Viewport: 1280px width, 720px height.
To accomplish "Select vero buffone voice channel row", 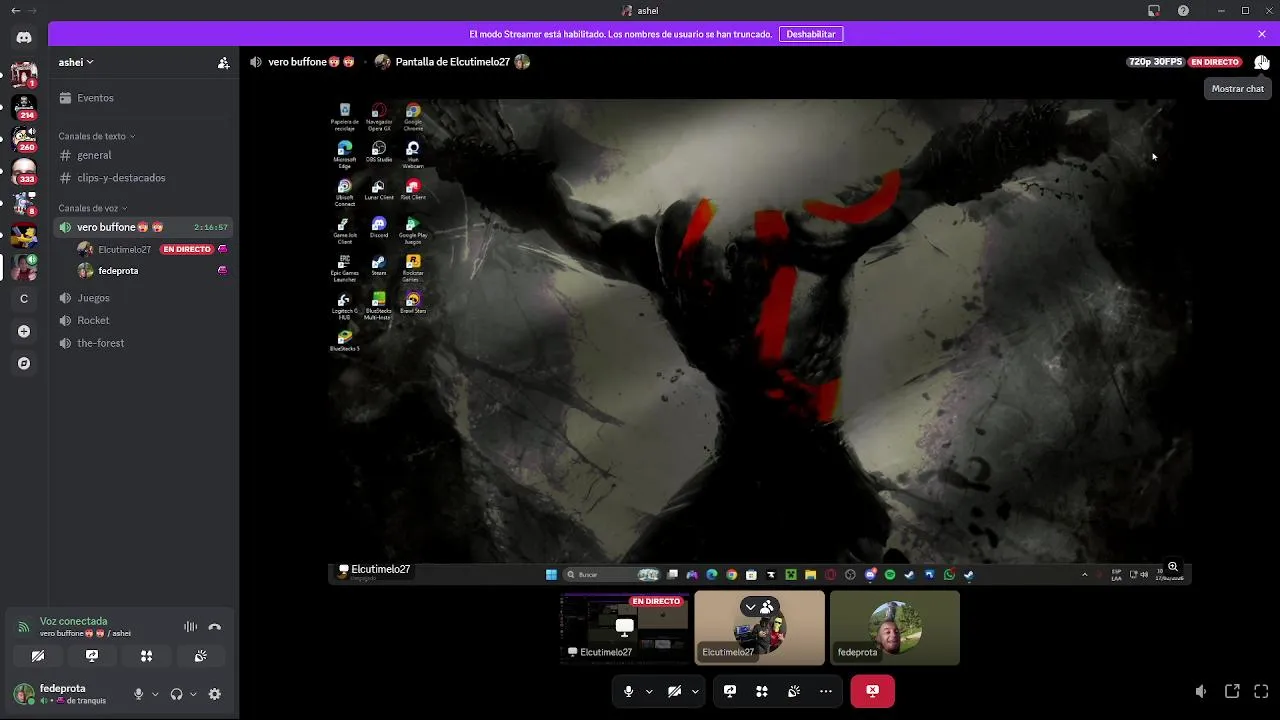I will click(144, 227).
